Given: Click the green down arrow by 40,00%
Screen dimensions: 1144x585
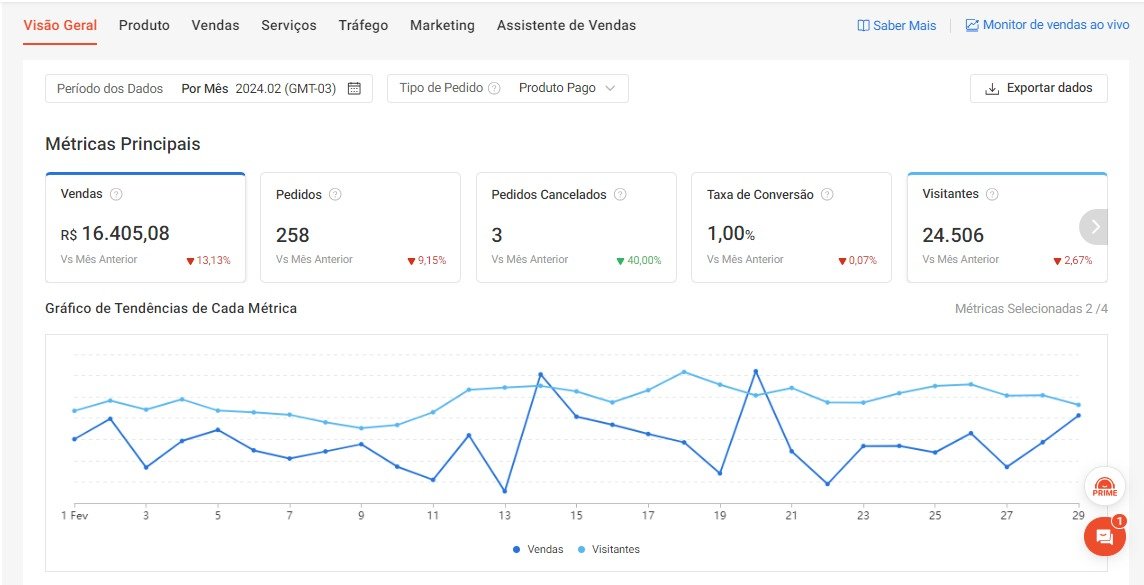Looking at the screenshot, I should click(x=621, y=261).
